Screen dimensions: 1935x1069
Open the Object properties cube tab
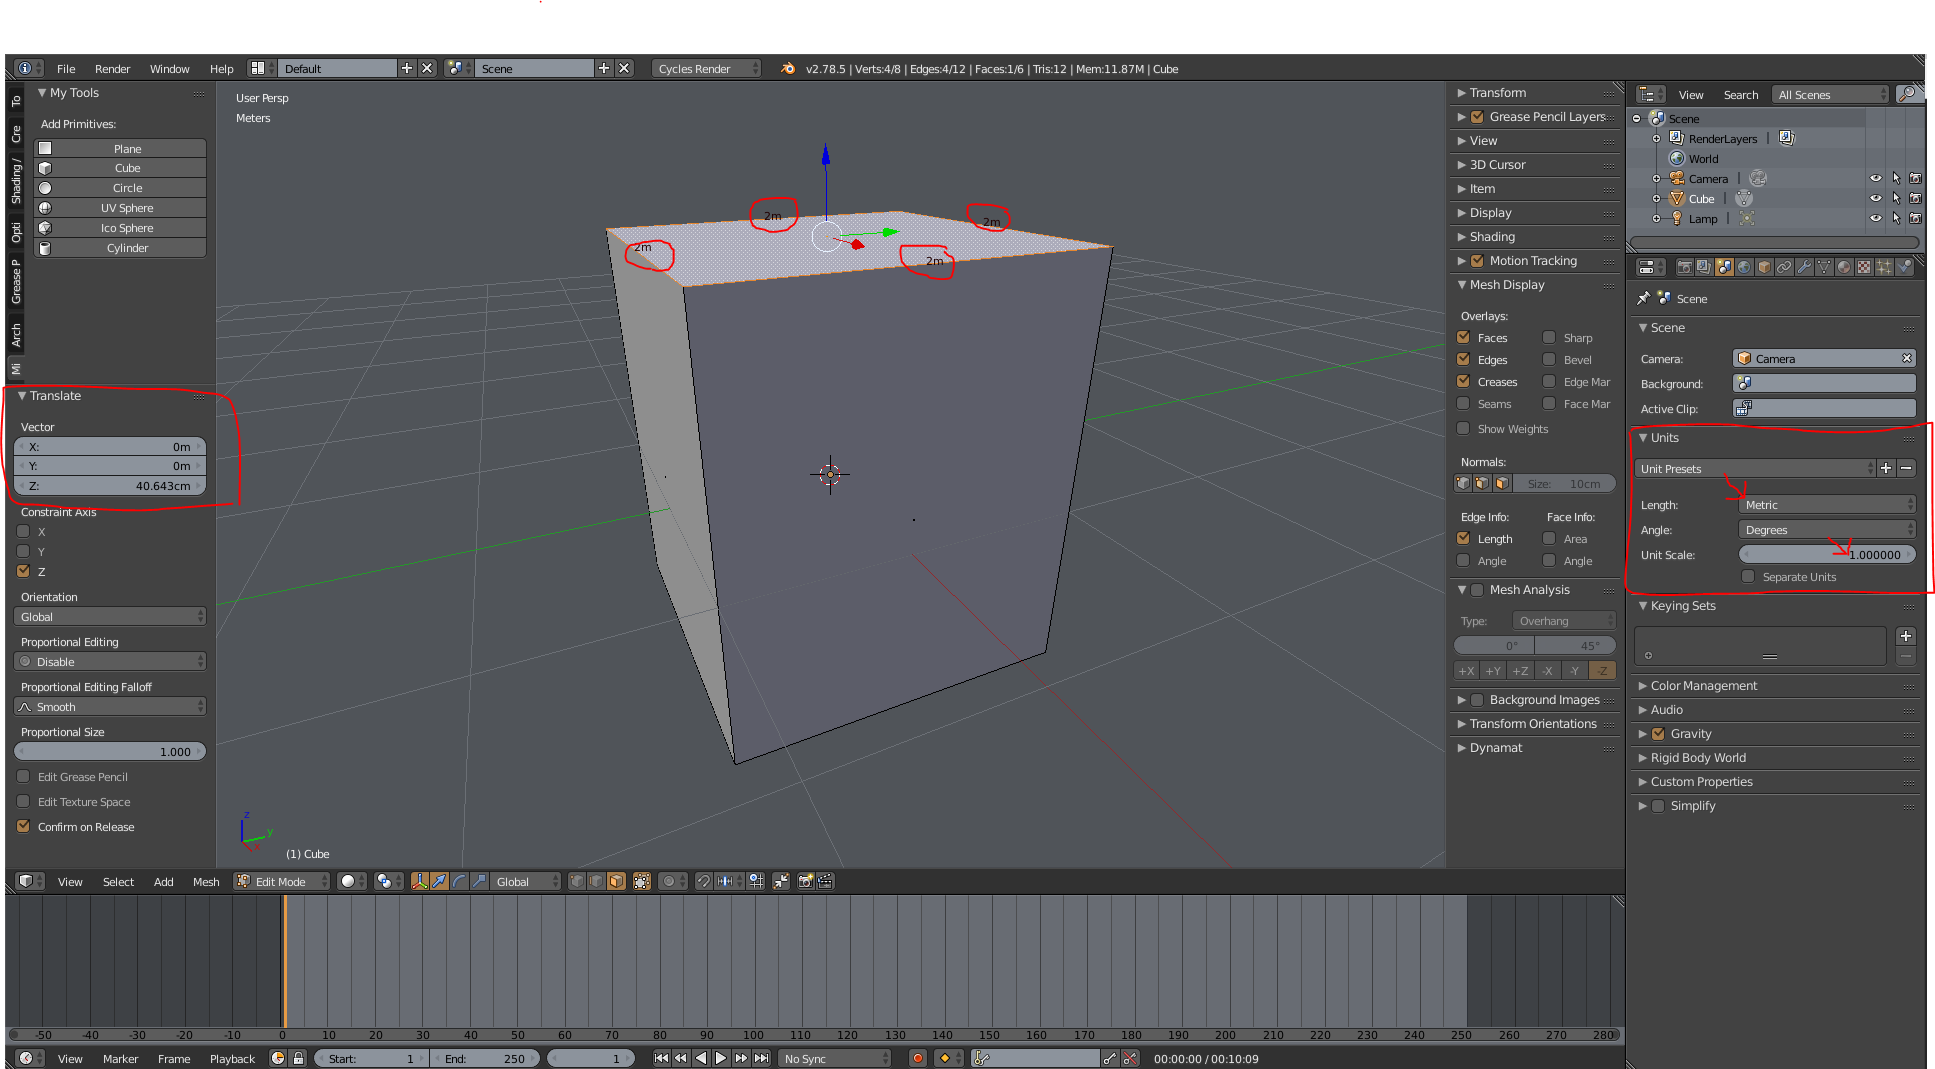point(1764,267)
